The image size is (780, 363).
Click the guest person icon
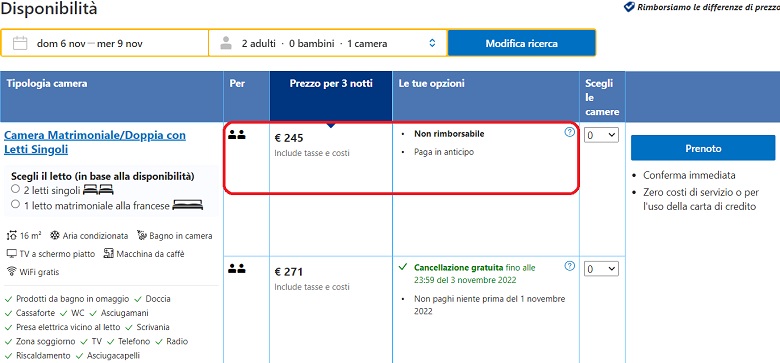[x=226, y=43]
